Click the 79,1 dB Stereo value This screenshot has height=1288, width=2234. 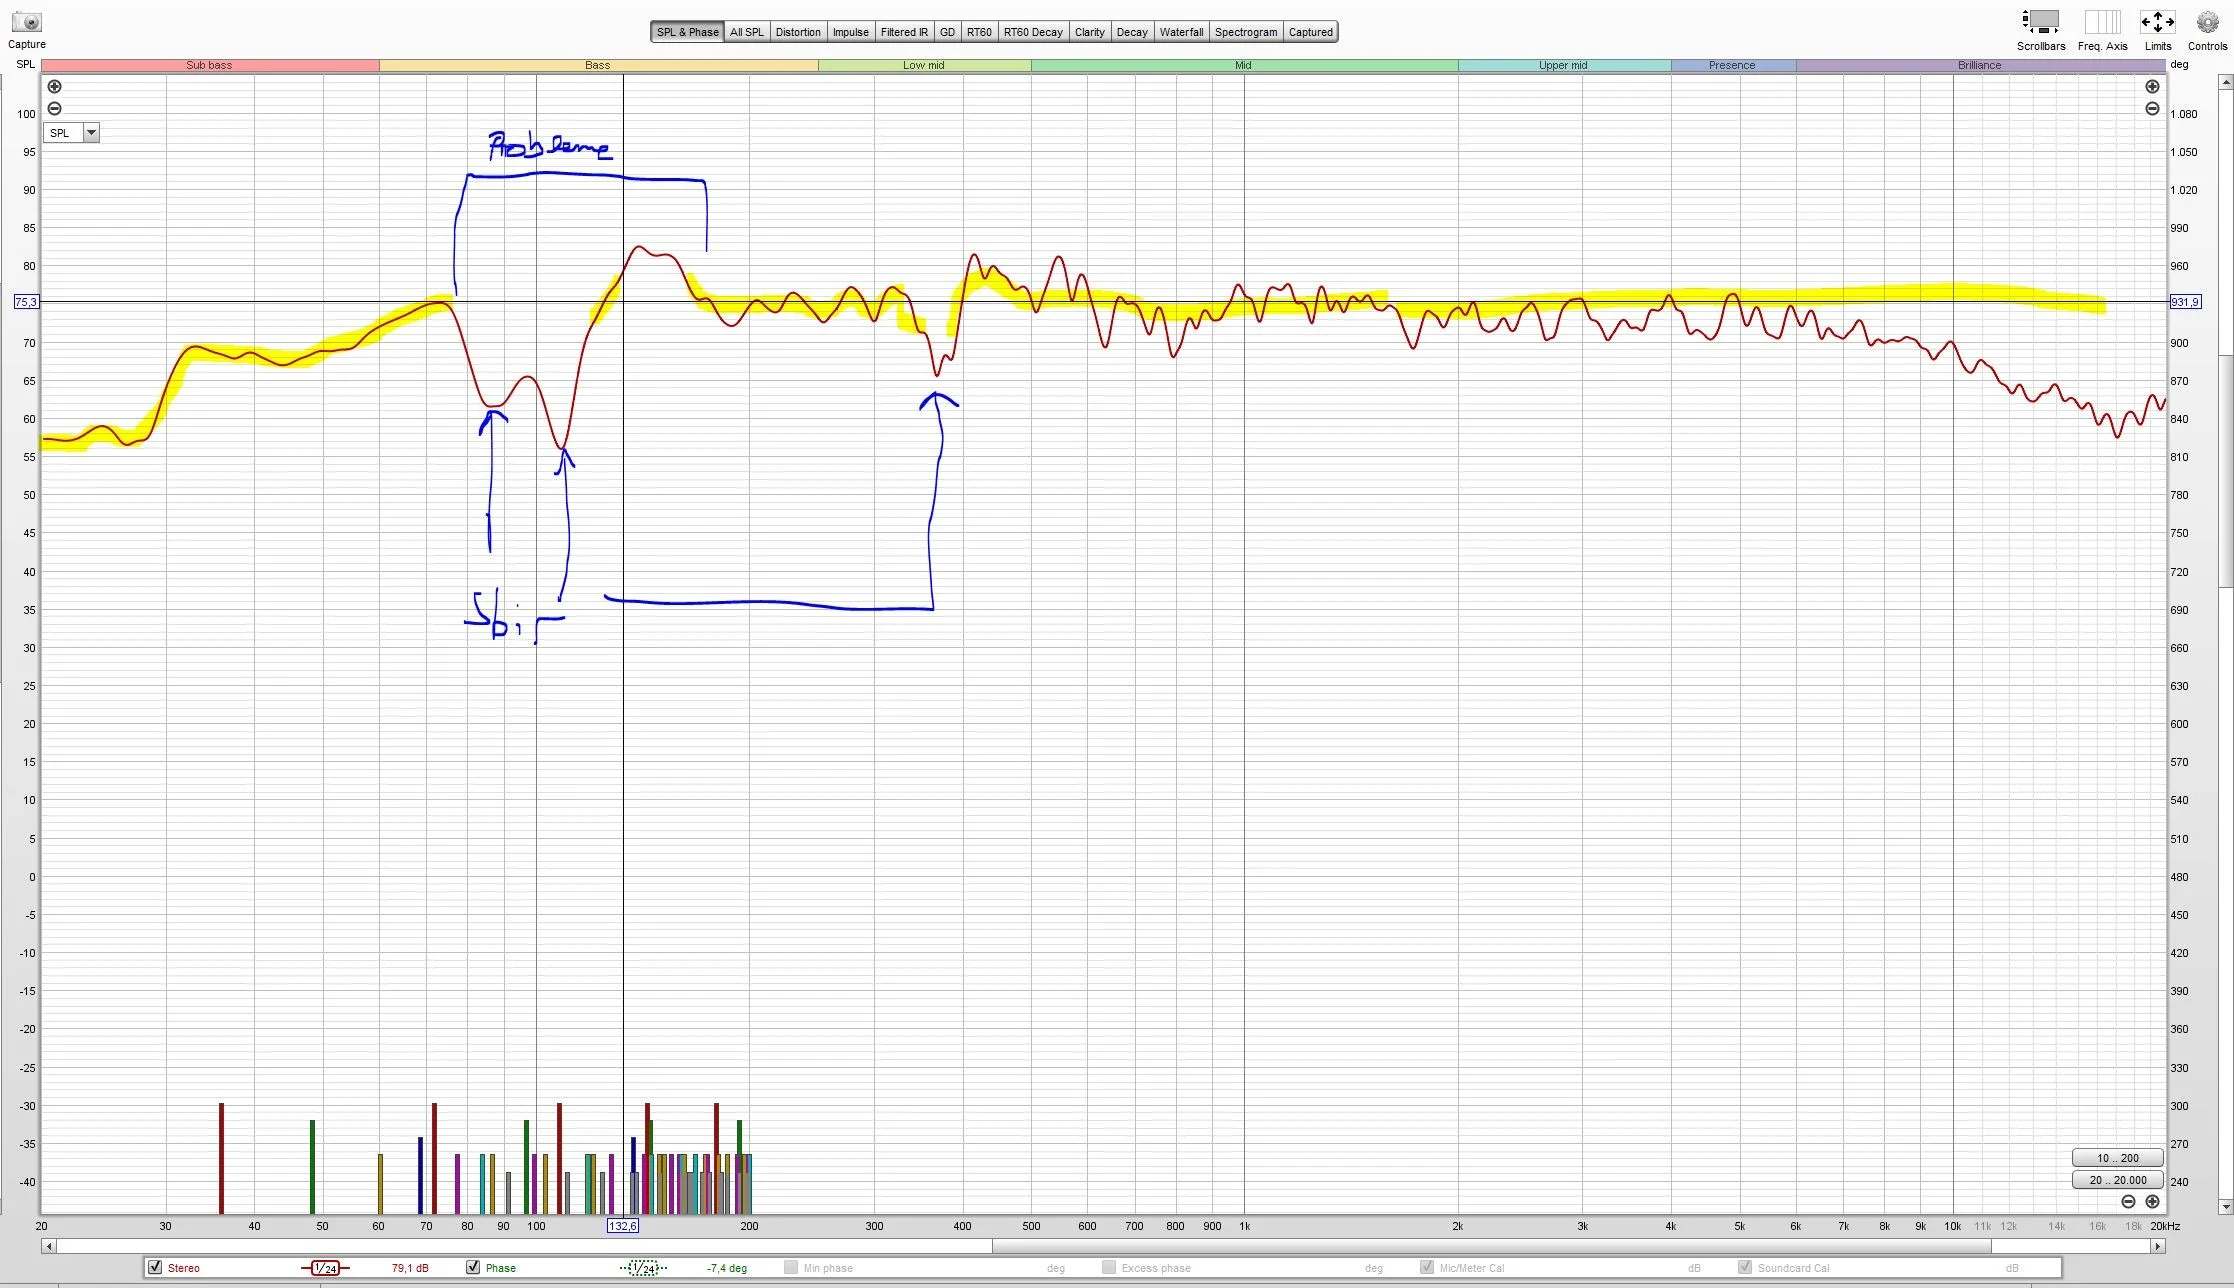[410, 1268]
